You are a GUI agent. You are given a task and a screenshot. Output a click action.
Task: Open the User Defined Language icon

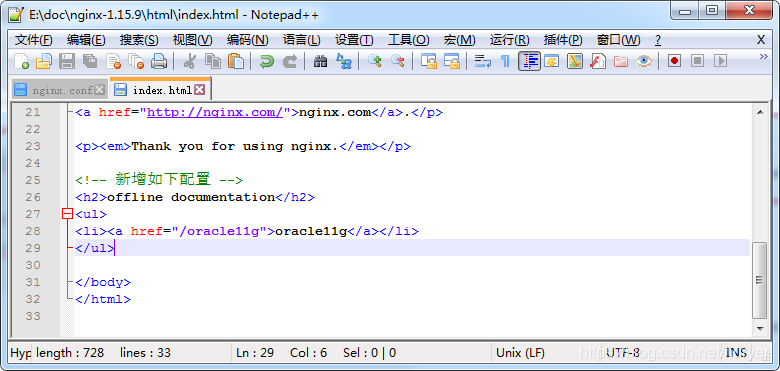pos(551,61)
